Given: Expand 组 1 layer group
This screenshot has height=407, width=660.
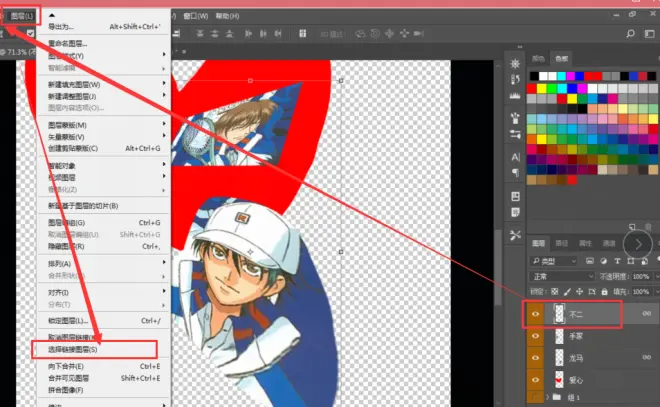Looking at the screenshot, I should coord(547,397).
